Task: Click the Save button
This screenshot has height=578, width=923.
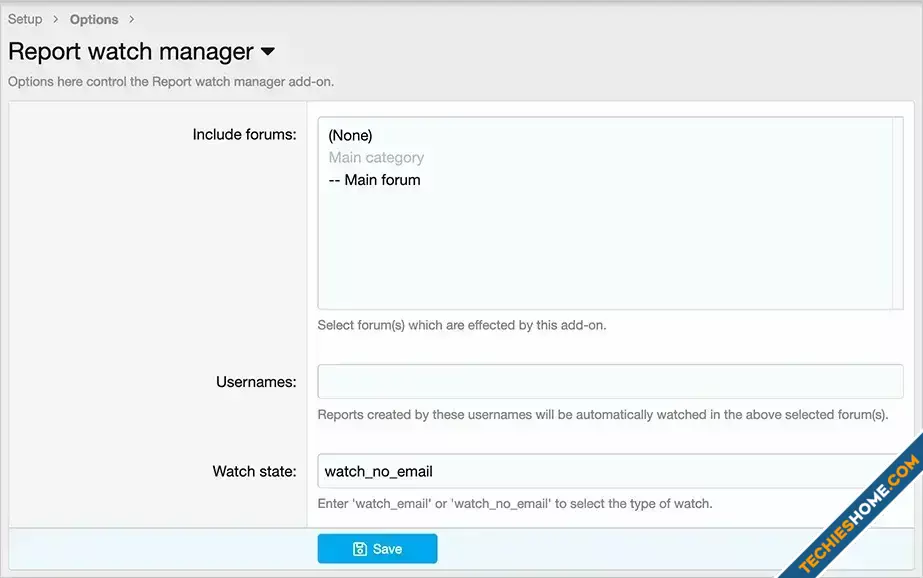Action: [377, 549]
